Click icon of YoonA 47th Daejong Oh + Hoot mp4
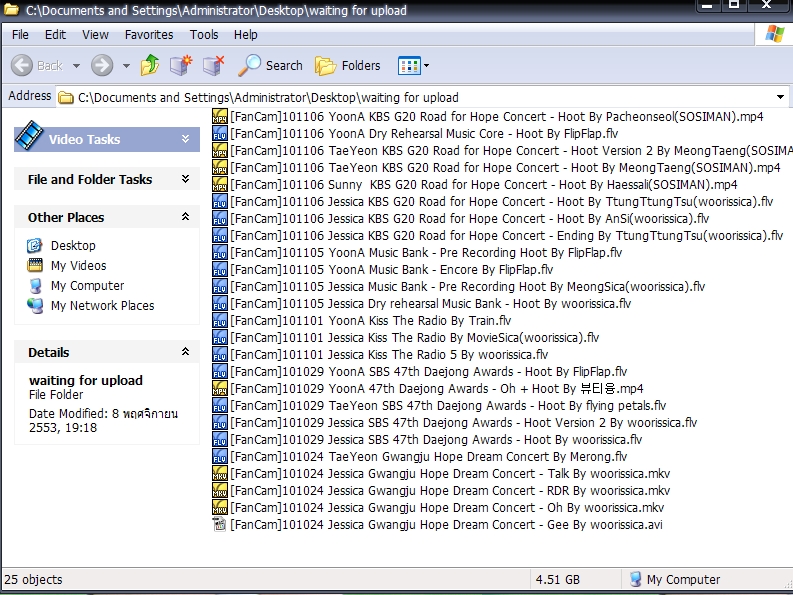The image size is (793, 595). point(220,388)
